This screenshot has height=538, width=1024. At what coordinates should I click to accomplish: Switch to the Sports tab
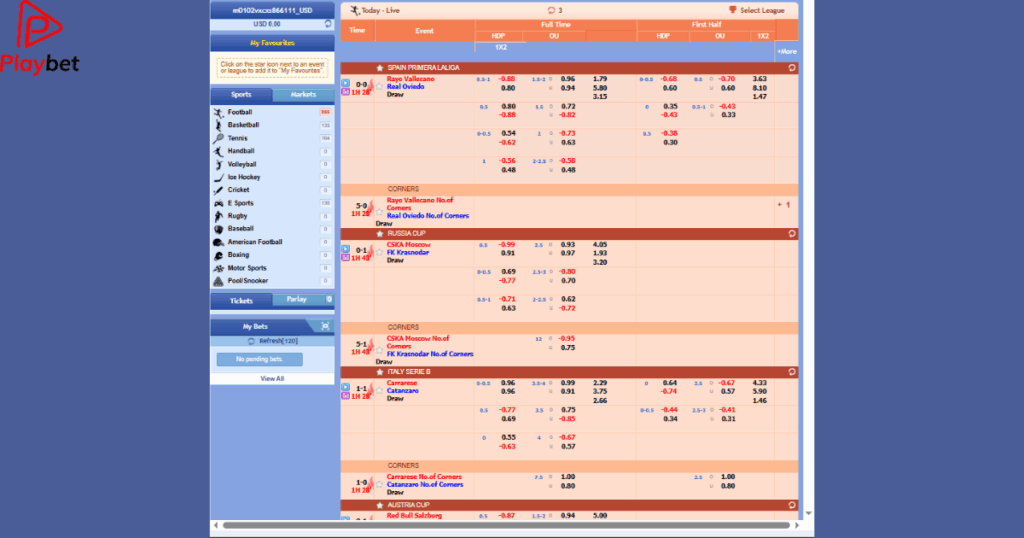click(x=241, y=95)
